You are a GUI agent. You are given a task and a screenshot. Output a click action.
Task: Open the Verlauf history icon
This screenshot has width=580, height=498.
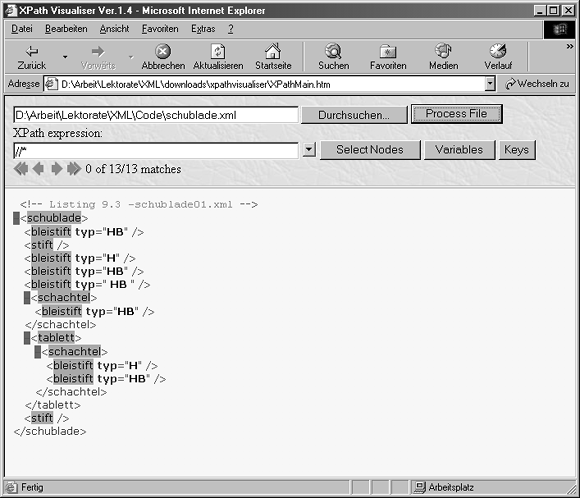tap(498, 51)
